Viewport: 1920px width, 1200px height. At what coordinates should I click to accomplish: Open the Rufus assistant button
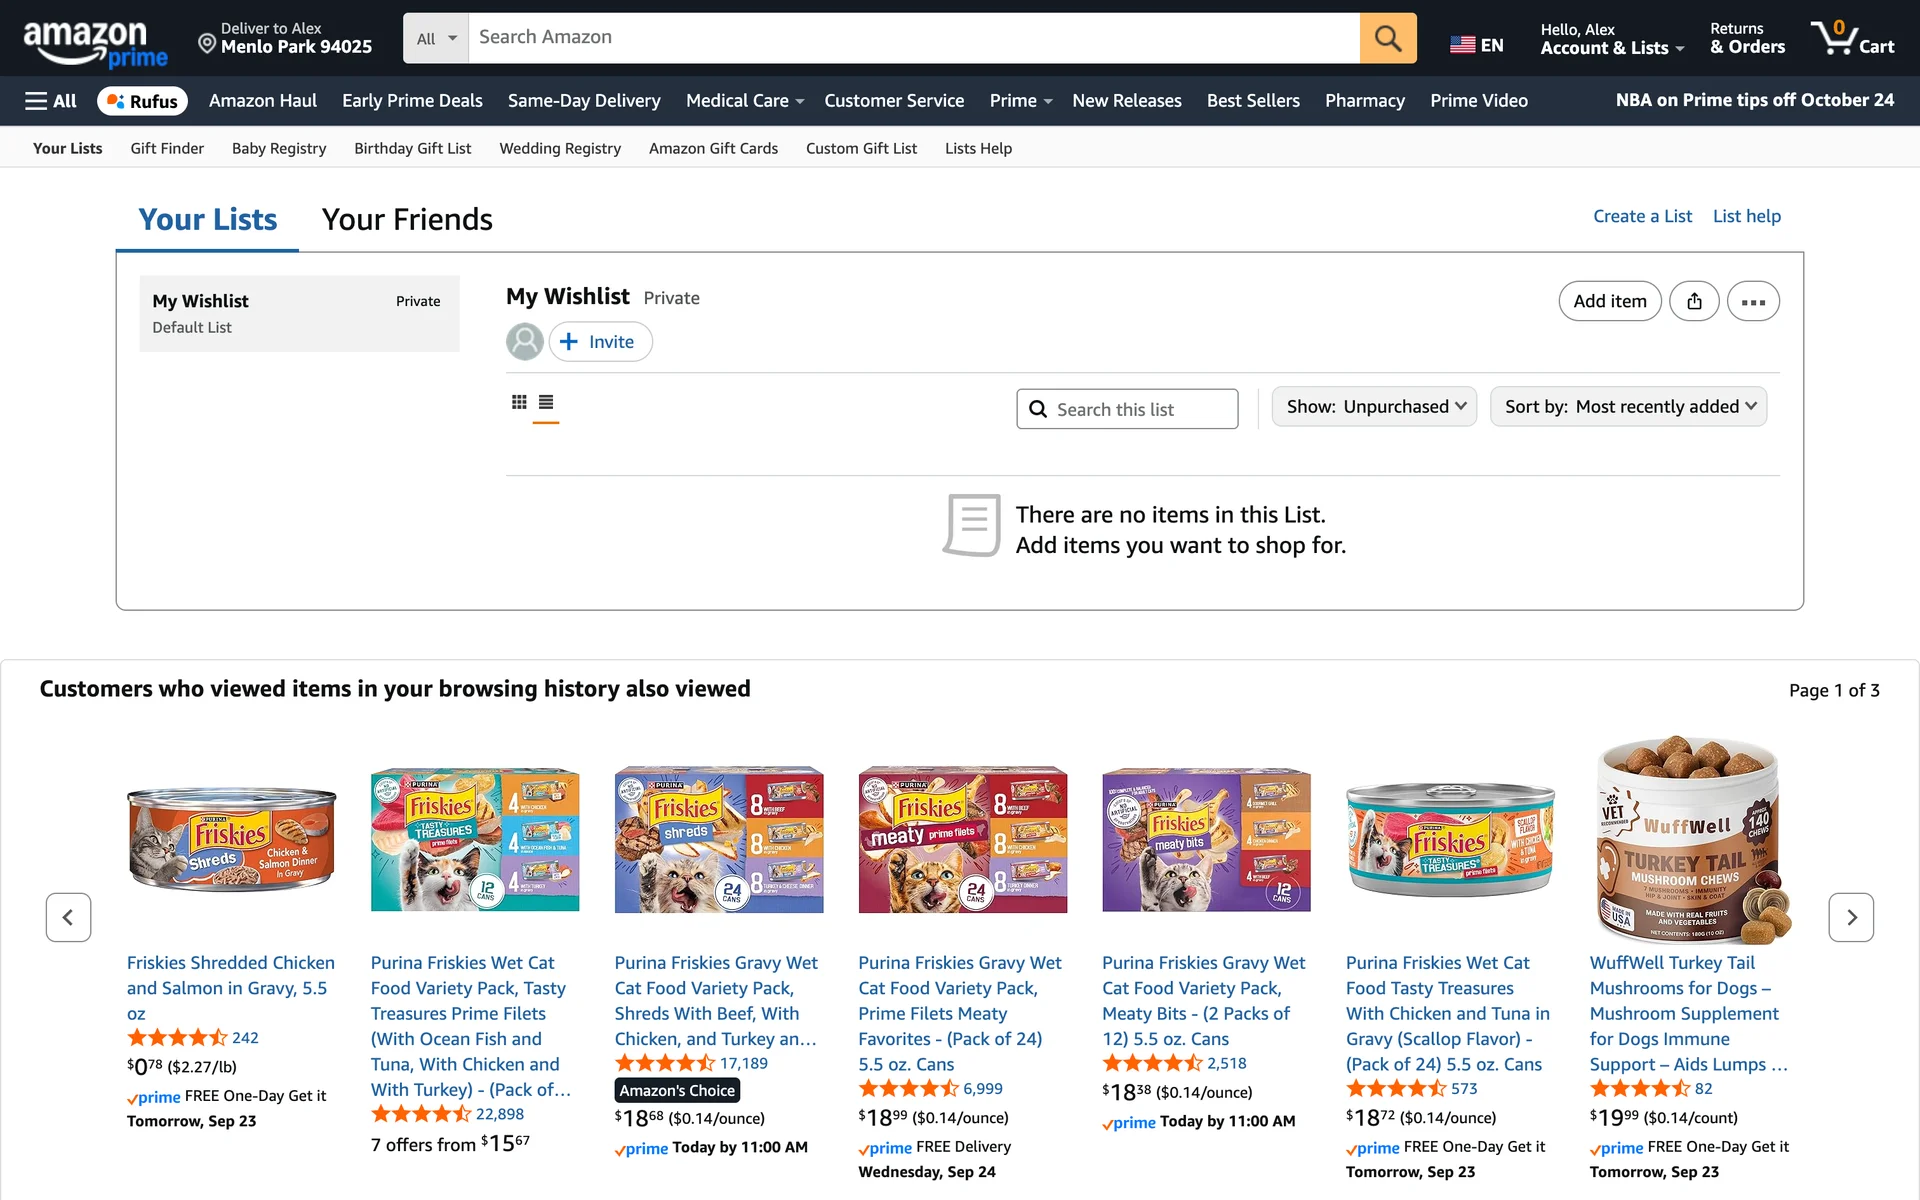click(x=142, y=101)
